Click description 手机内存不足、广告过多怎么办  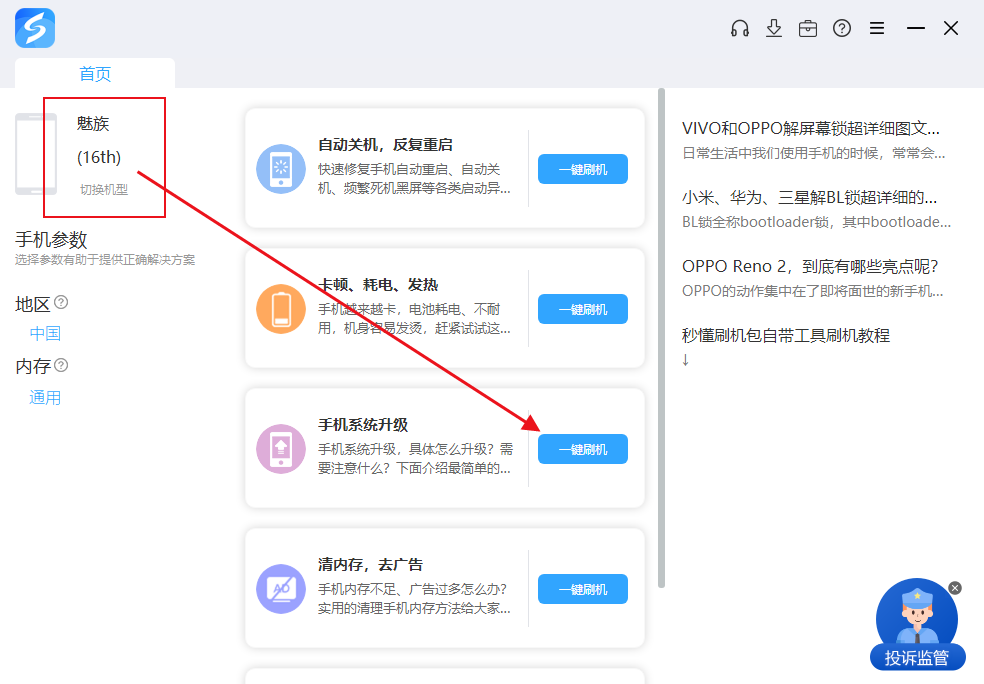tap(414, 599)
